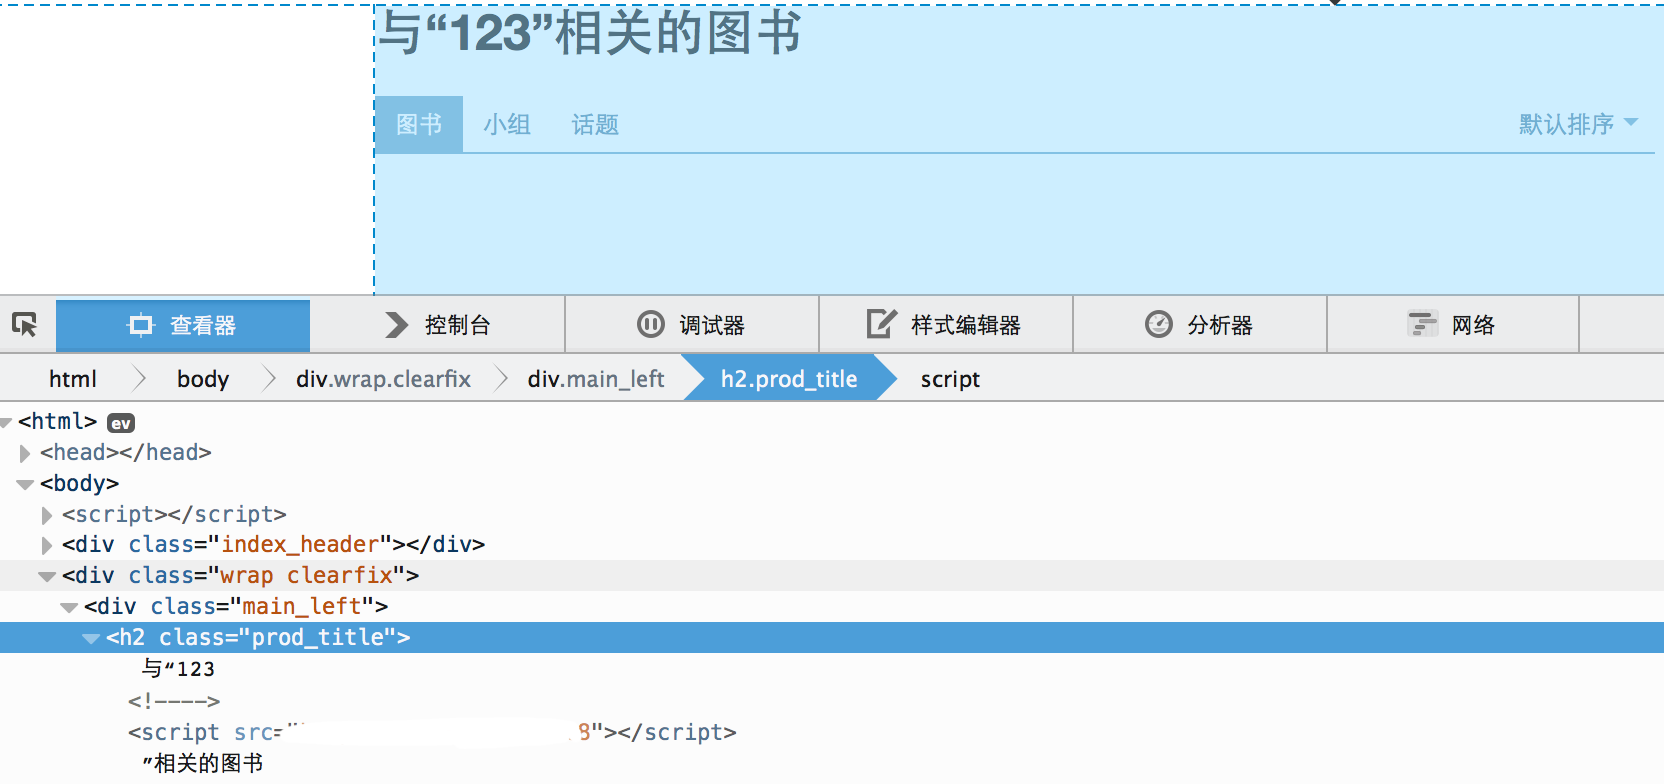
Task: Click the profiler stopwatch icon
Action: pyautogui.click(x=1158, y=324)
